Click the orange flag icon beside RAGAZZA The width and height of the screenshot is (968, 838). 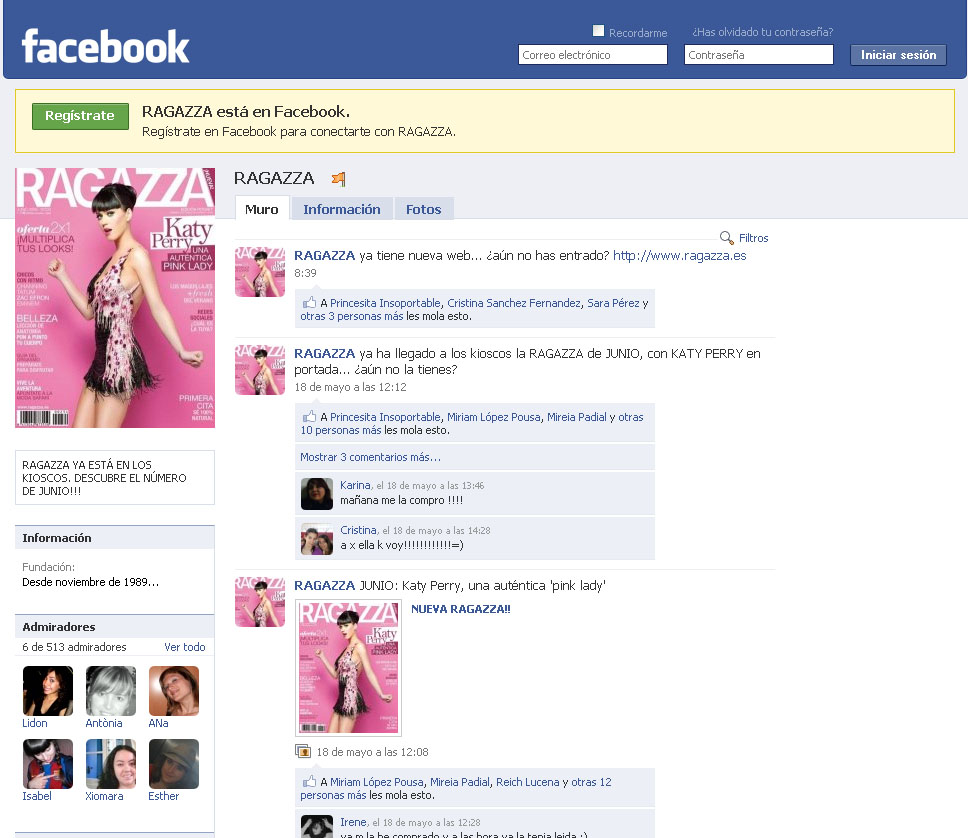point(338,179)
